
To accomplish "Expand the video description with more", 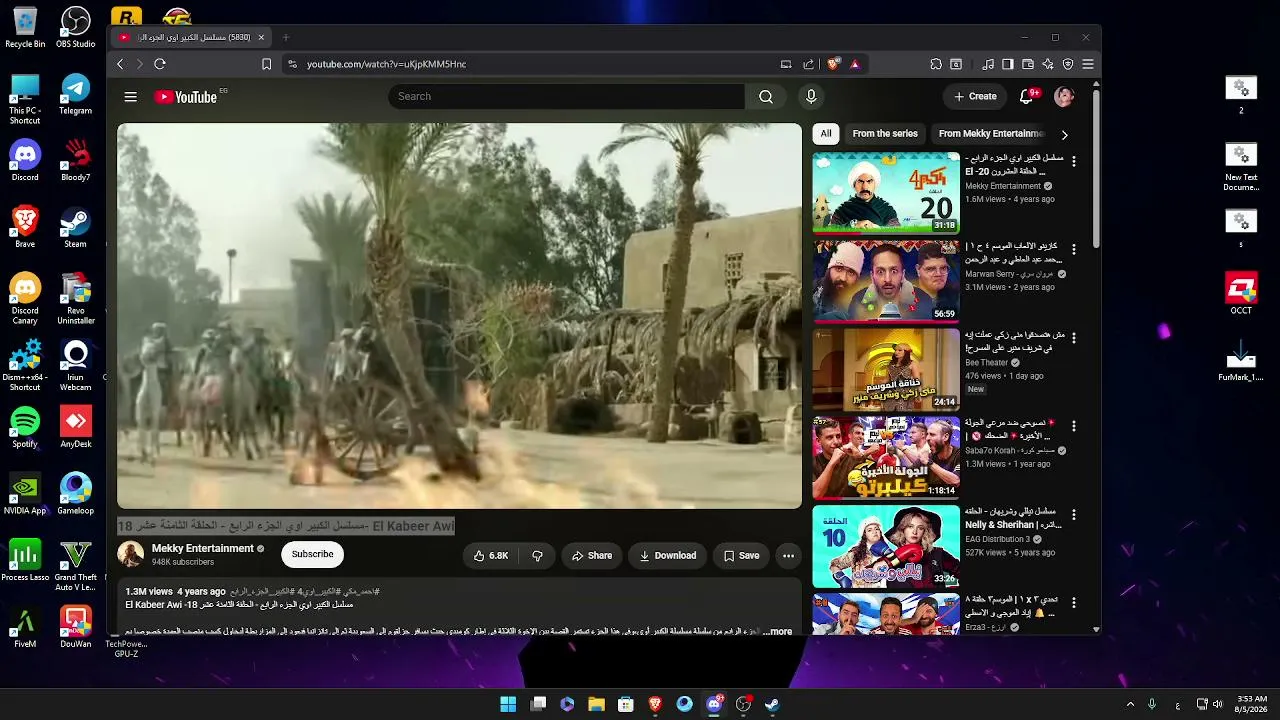I will [777, 631].
